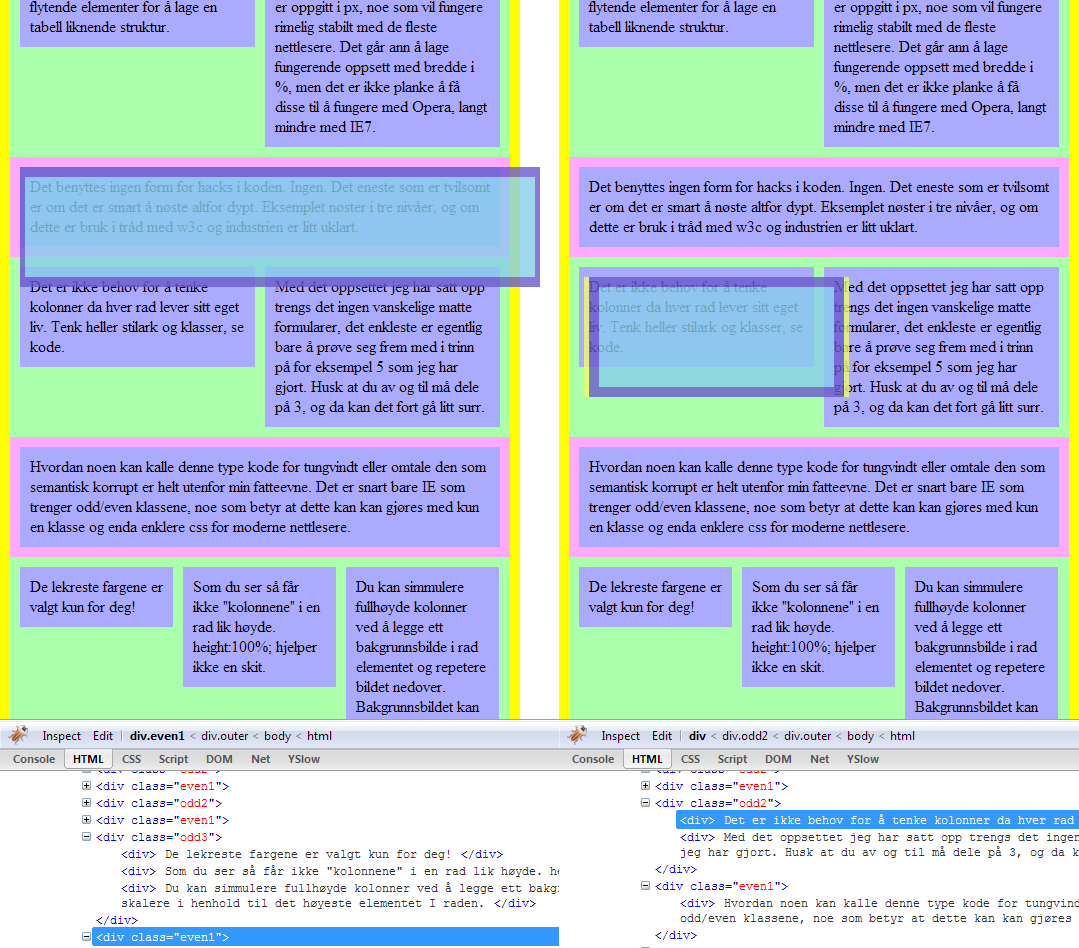Collapse the odd3 div node in left panel
This screenshot has height=948, width=1079.
[x=87, y=837]
